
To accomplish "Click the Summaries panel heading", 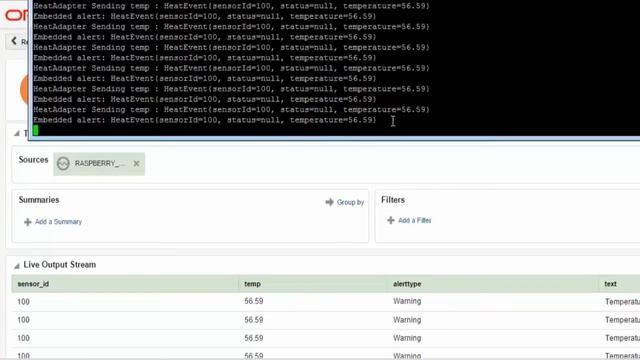I will click(x=39, y=200).
